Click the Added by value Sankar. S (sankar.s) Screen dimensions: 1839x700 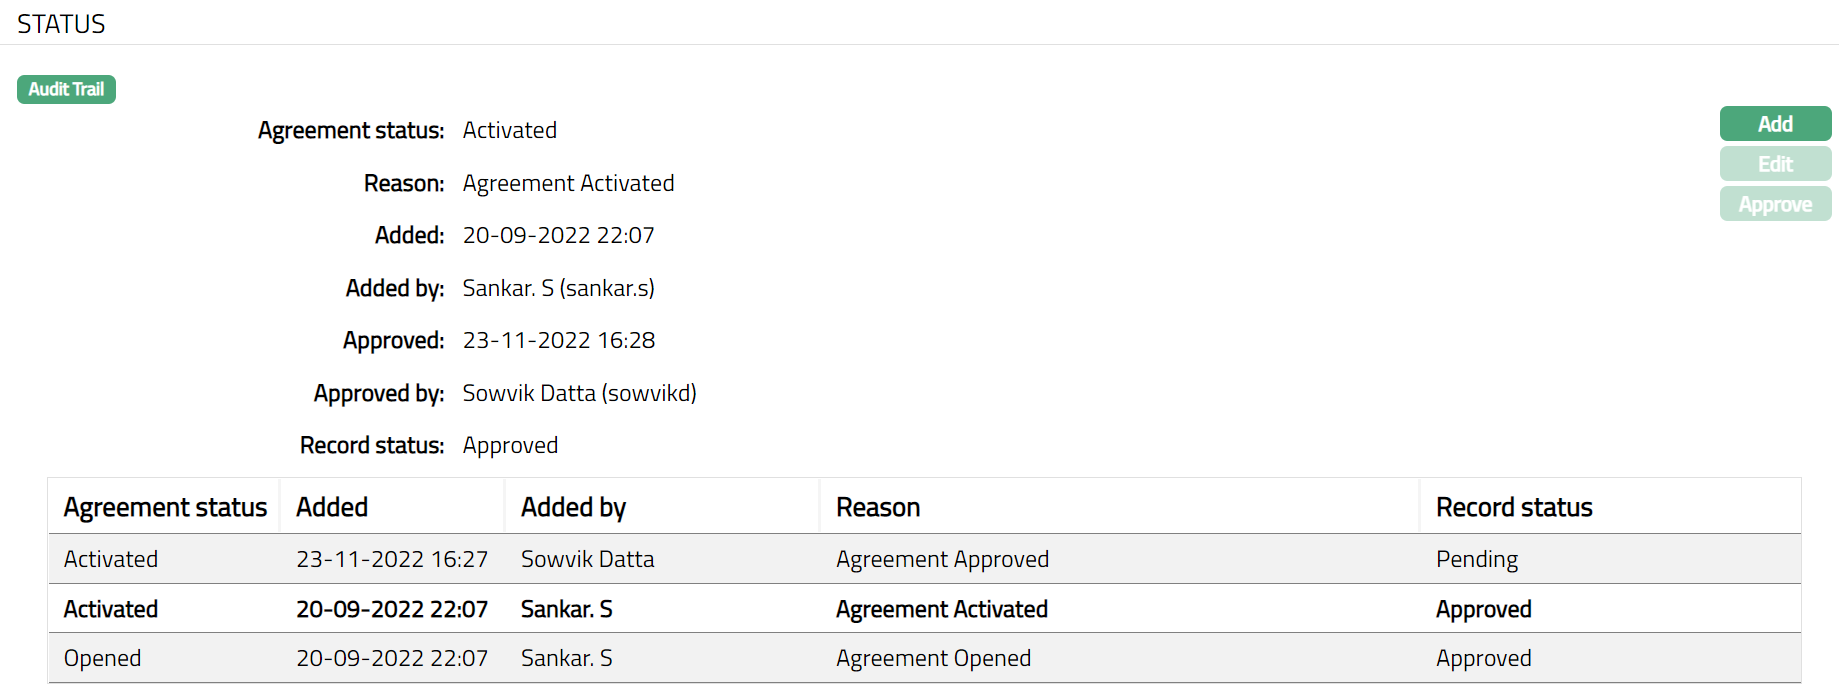[558, 288]
